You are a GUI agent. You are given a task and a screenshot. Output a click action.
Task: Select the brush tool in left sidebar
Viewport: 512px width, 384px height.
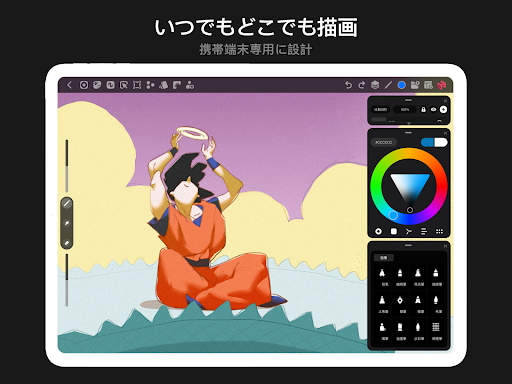(x=67, y=203)
